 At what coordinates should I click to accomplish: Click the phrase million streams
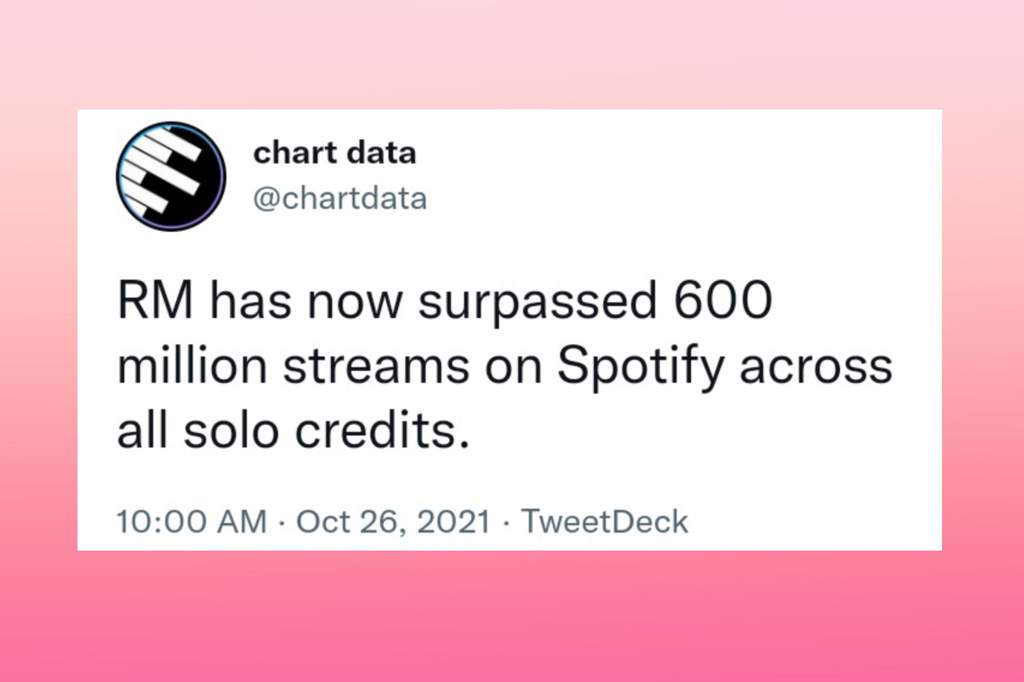coord(293,366)
